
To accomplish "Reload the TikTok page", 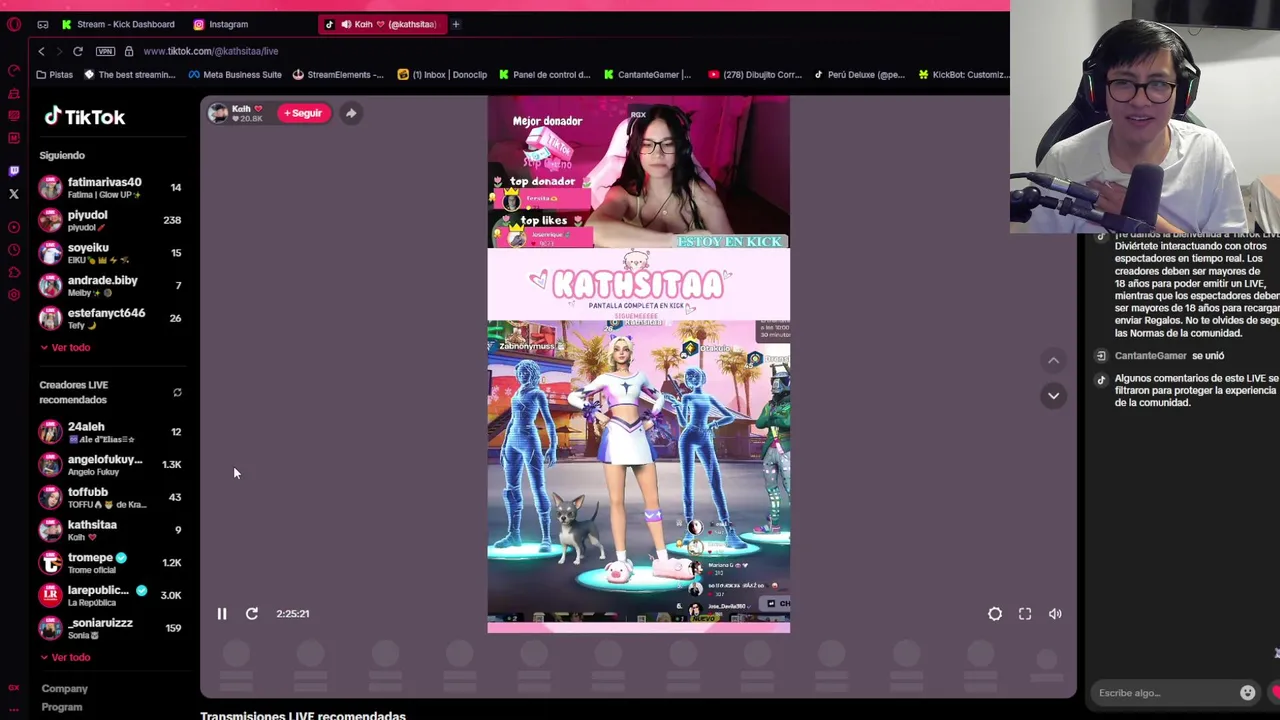I will (77, 51).
